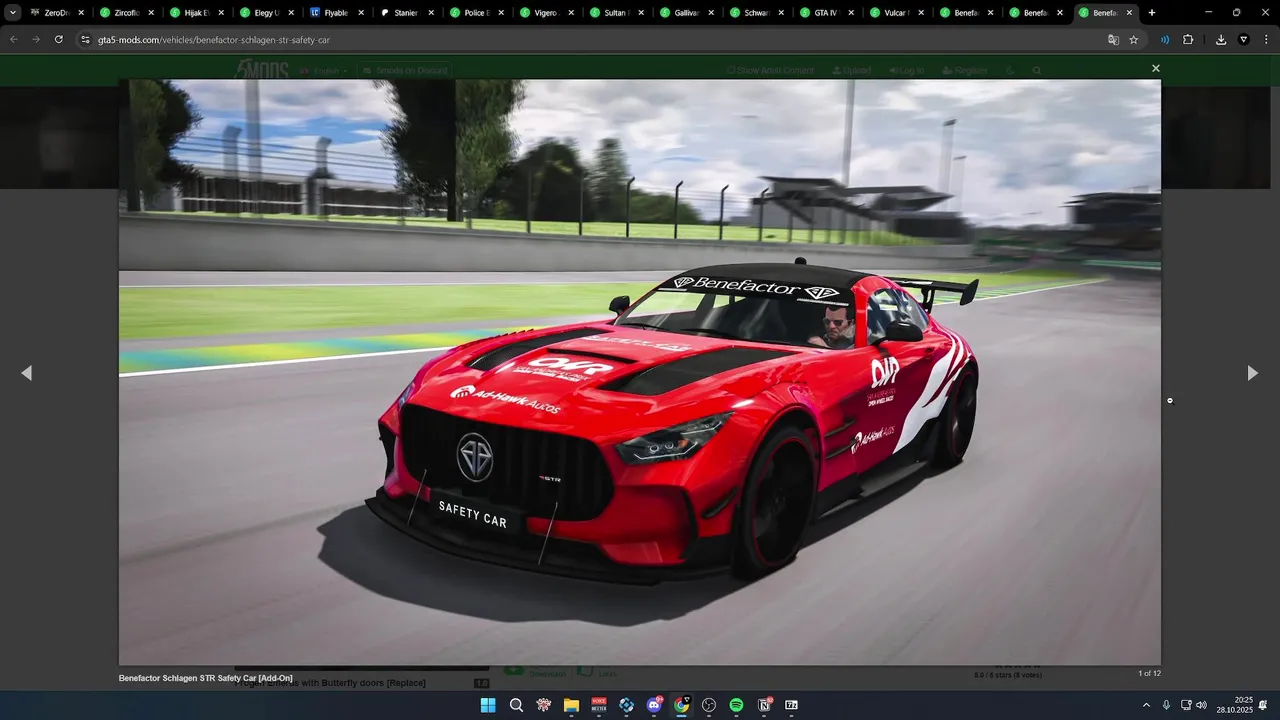The image size is (1280, 720).
Task: Open the notifications bell icon
Action: (1265, 705)
